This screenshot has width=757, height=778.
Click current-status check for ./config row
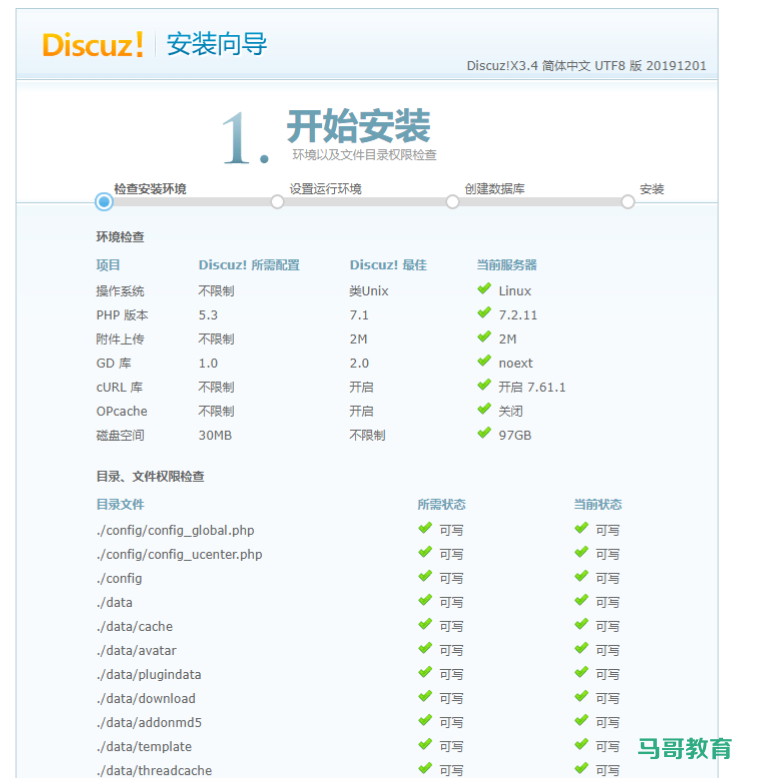(x=581, y=577)
